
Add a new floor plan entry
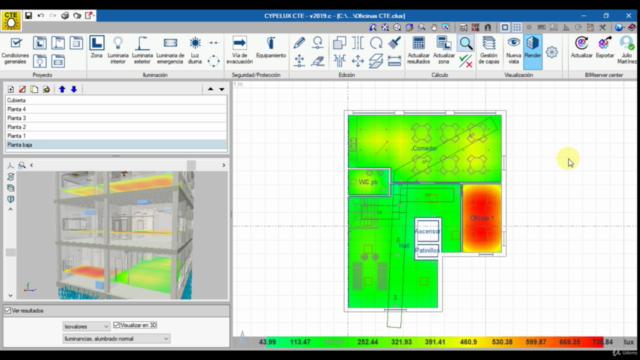coord(11,89)
